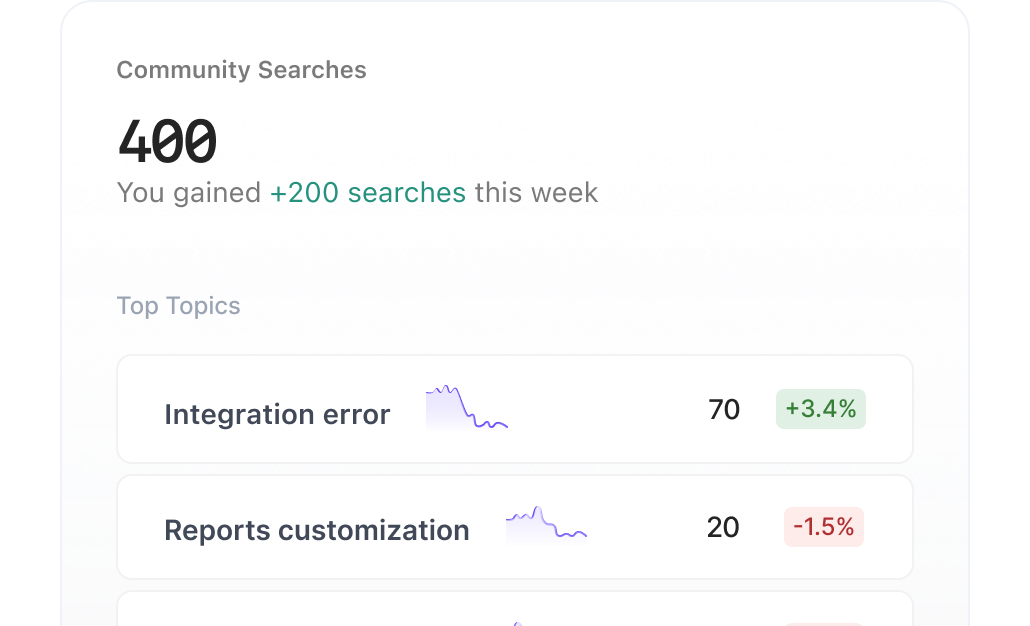Viewport: 1030px width, 626px height.
Task: Click the count 20 for Reports customization
Action: [723, 527]
